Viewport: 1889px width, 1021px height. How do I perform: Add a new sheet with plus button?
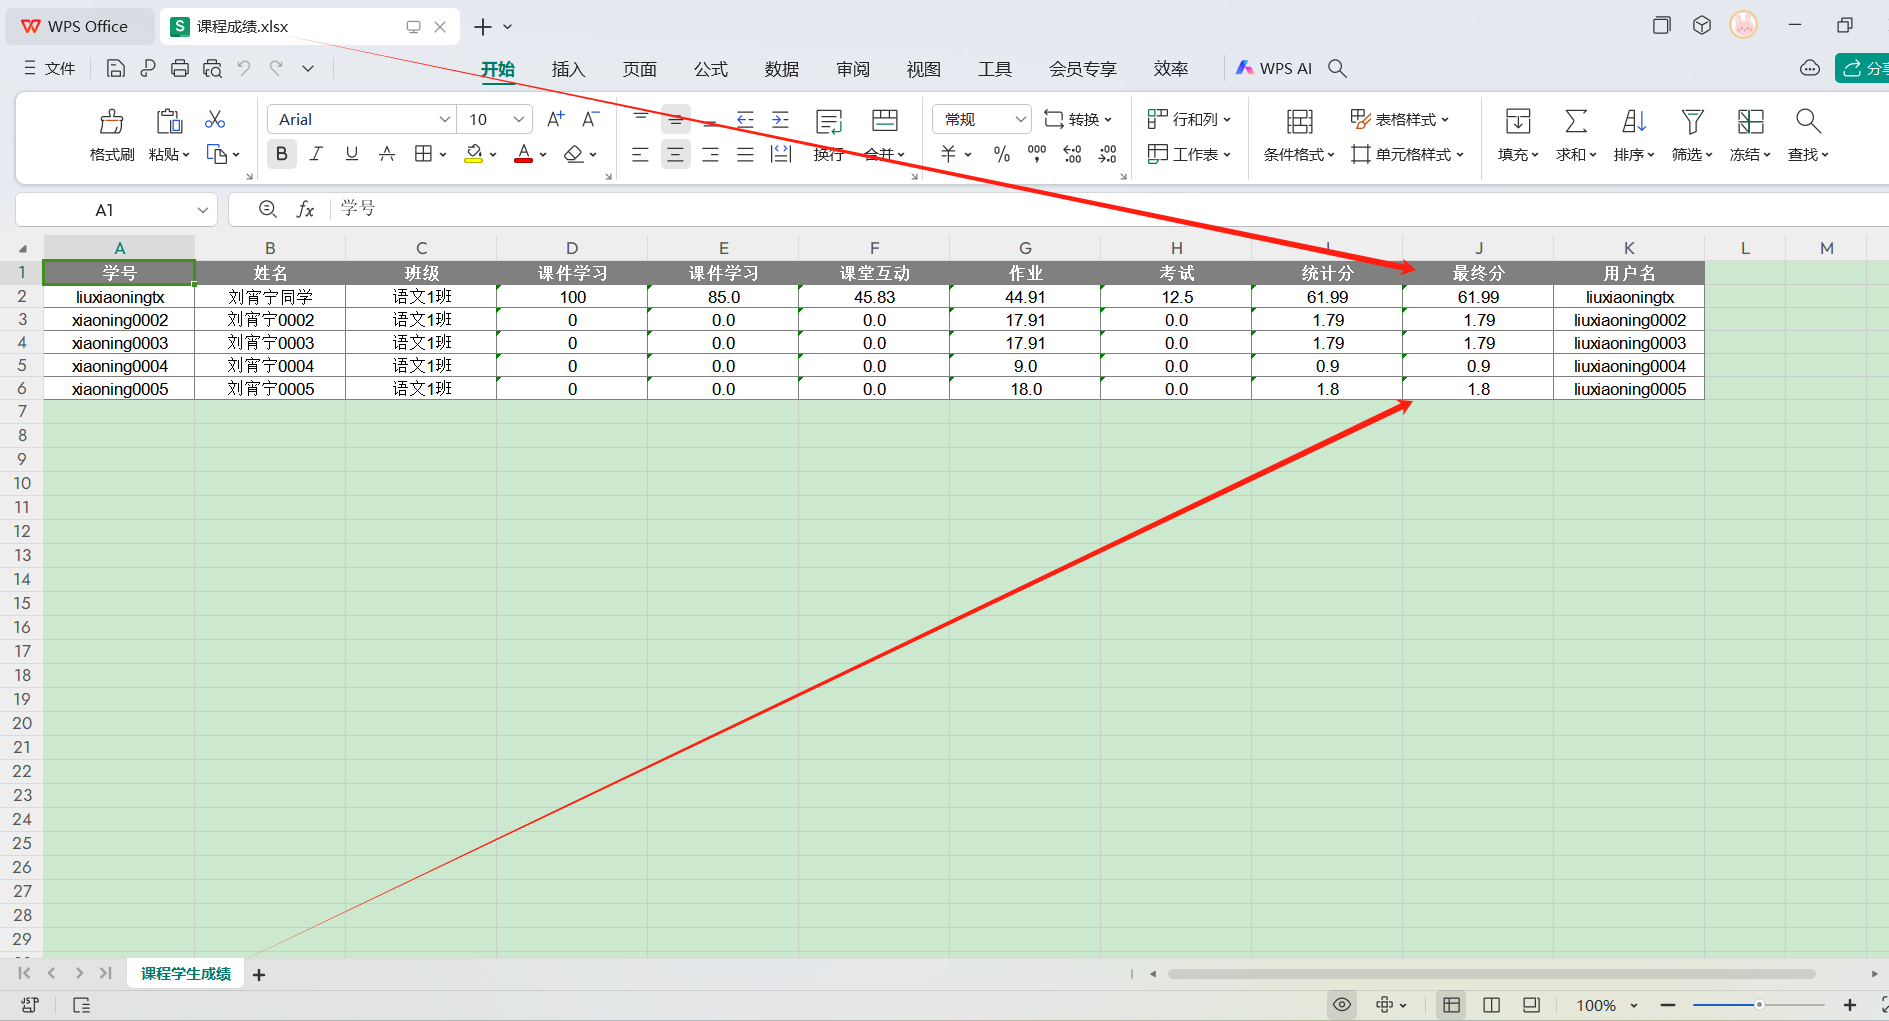pyautogui.click(x=259, y=975)
